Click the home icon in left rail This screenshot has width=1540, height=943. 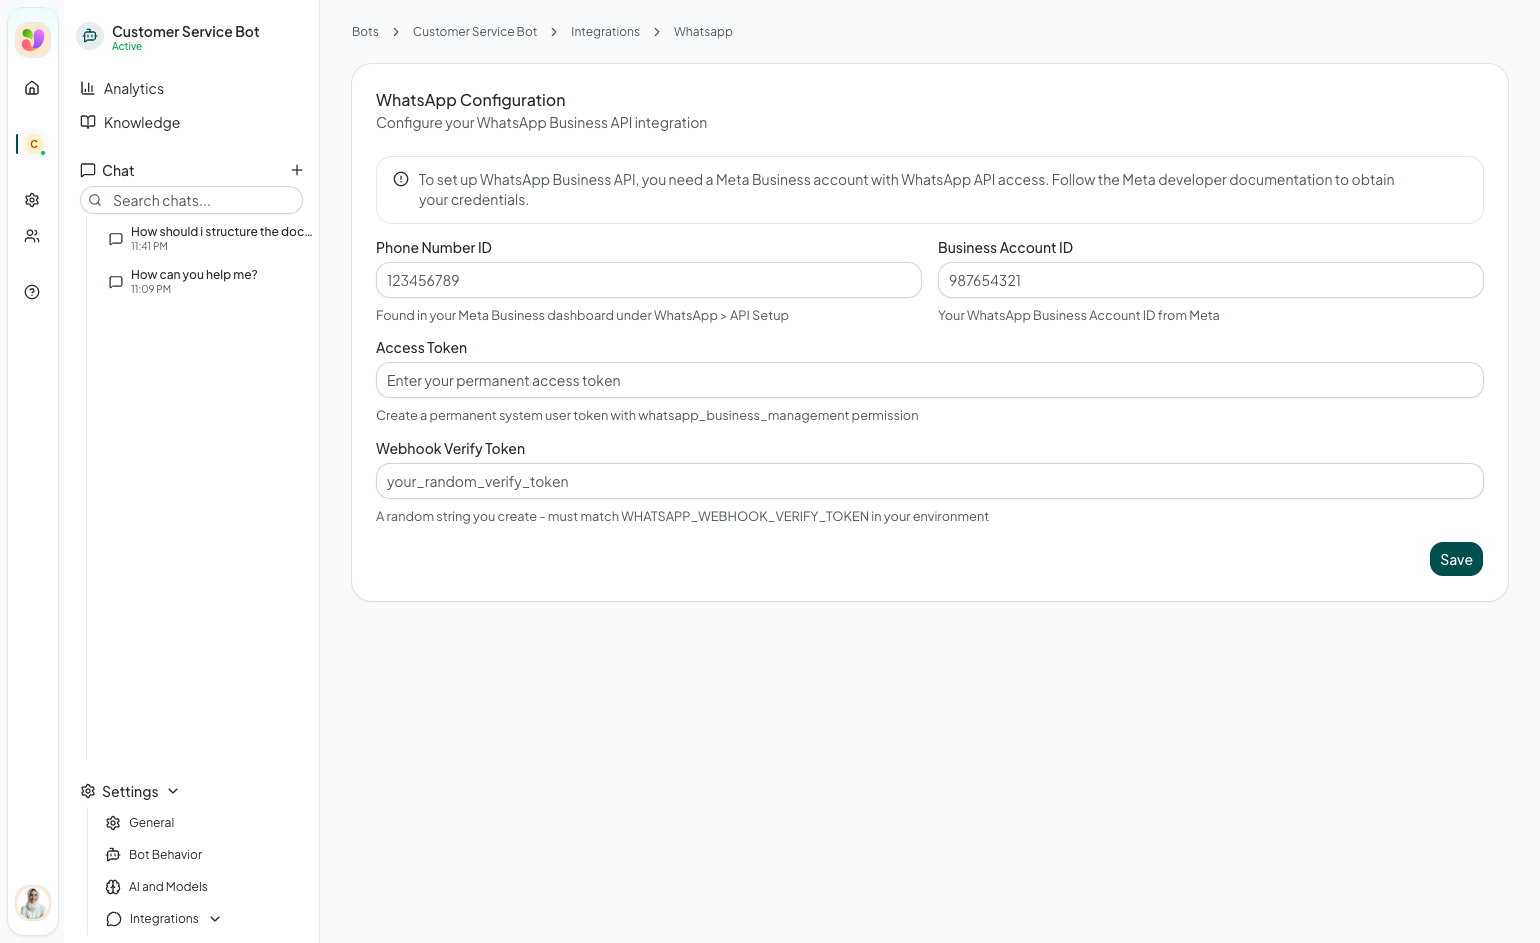tap(32, 88)
